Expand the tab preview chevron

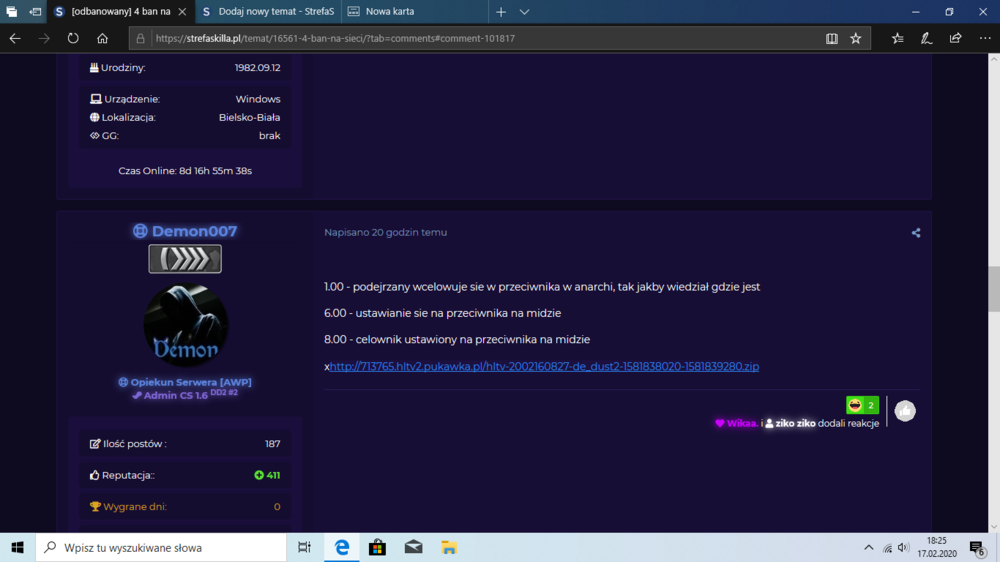pos(524,11)
